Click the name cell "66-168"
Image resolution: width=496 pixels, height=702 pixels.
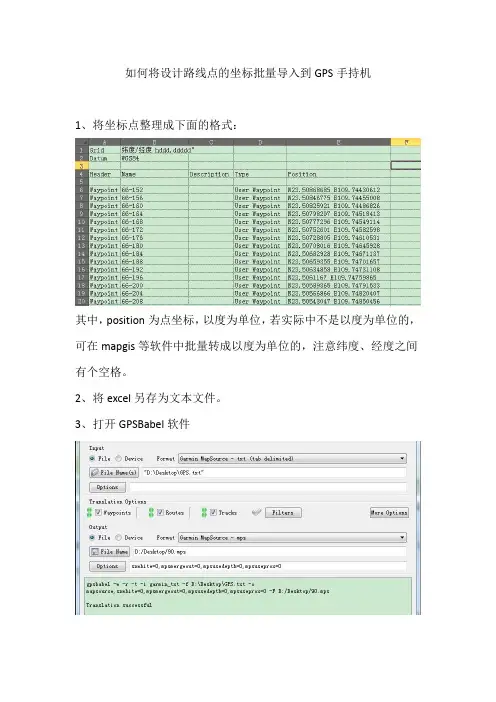tap(154, 222)
